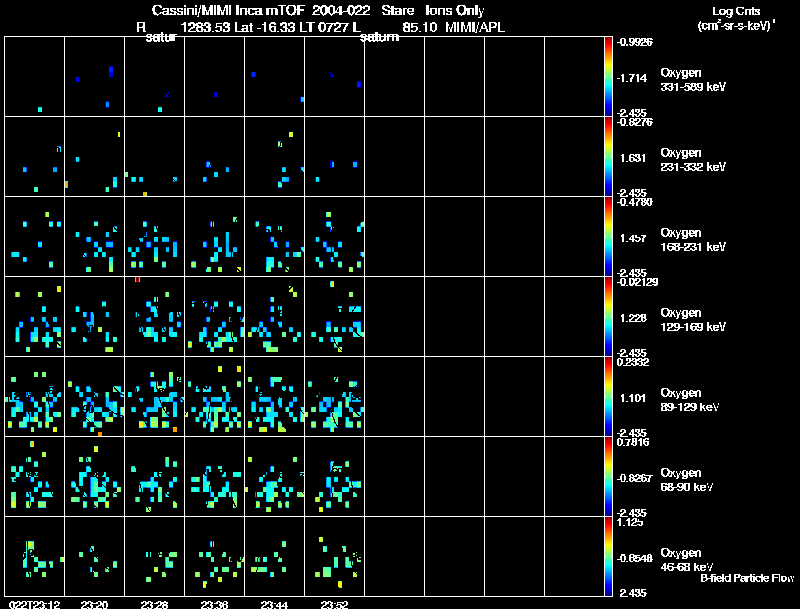This screenshot has height=609, width=800.
Task: Select the 'Cassini/MIMI Inca mTOF' title text
Action: click(228, 10)
